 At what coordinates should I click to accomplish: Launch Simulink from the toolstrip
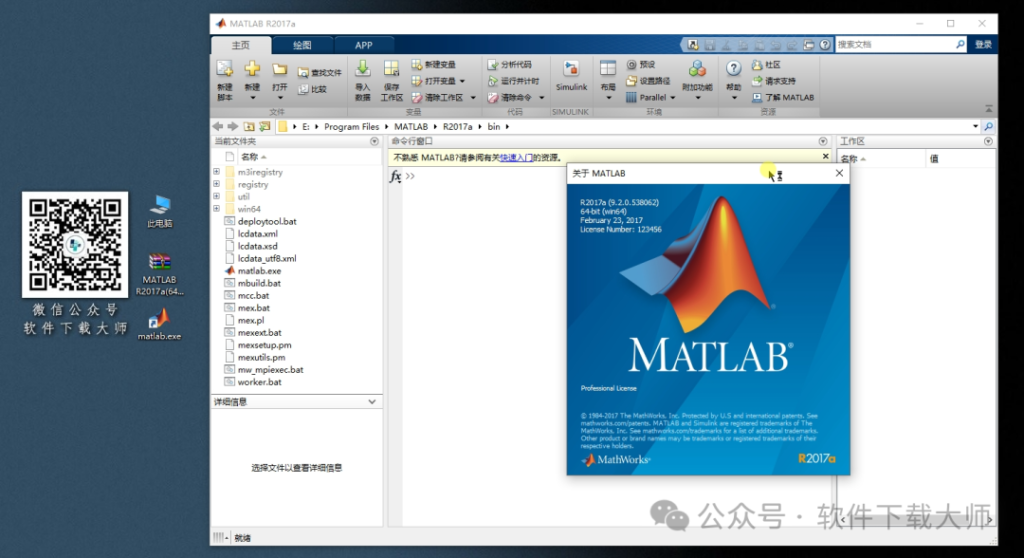pyautogui.click(x=571, y=76)
